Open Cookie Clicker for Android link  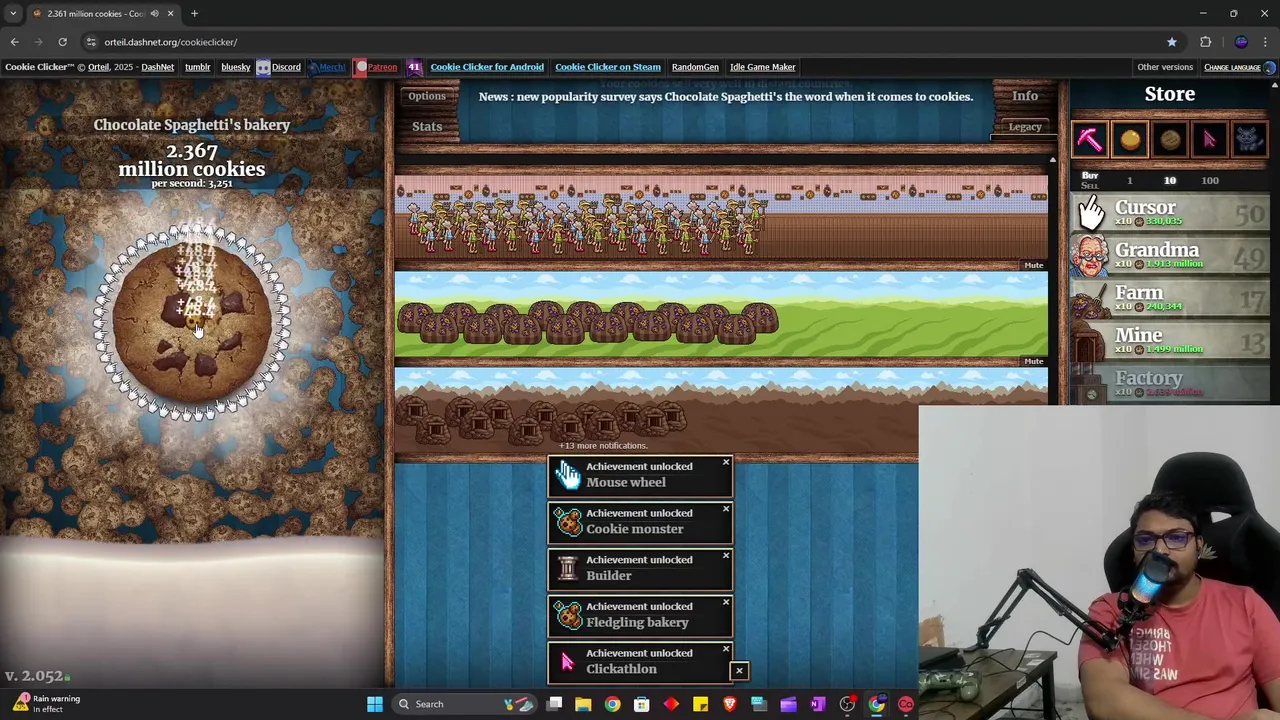487,67
